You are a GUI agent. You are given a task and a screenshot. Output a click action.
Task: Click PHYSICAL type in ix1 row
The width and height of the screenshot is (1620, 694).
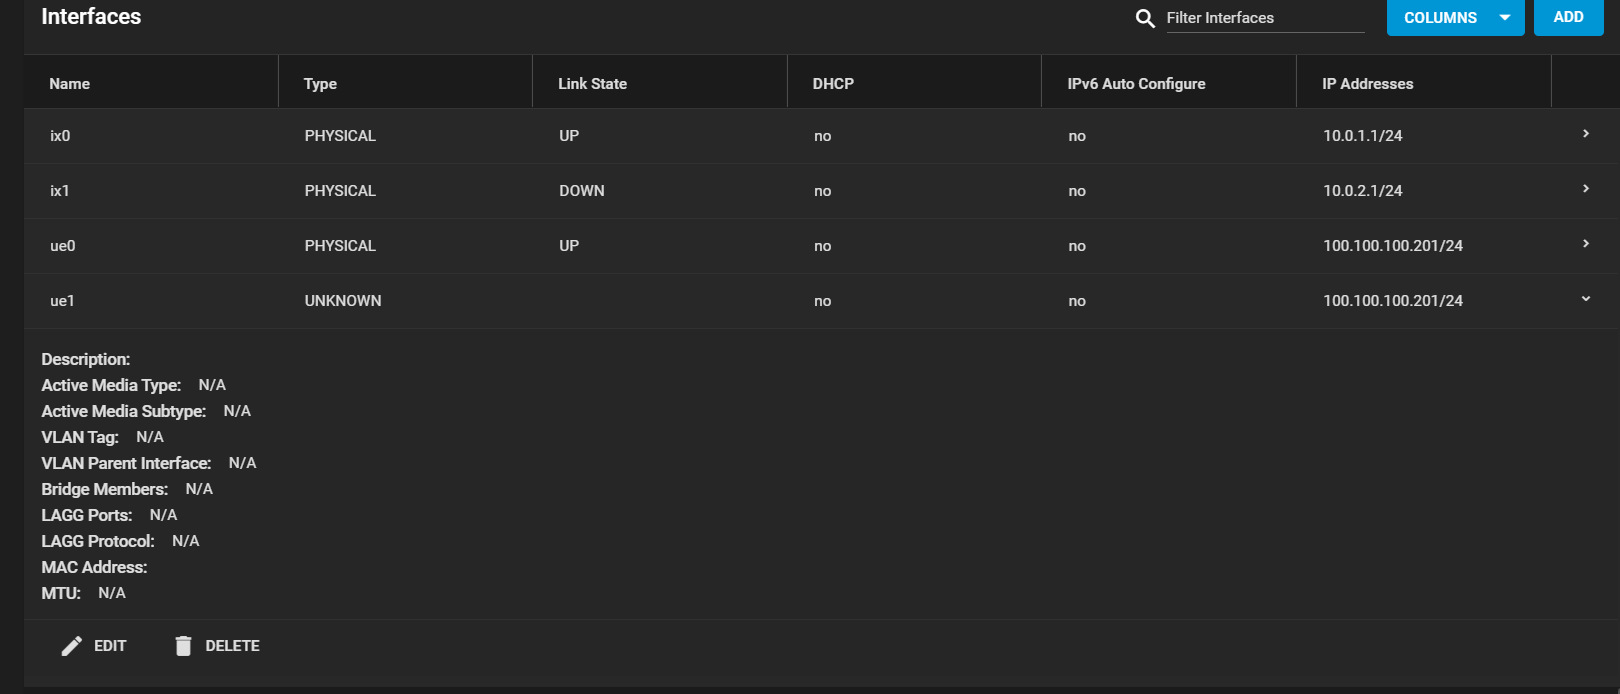coord(340,191)
